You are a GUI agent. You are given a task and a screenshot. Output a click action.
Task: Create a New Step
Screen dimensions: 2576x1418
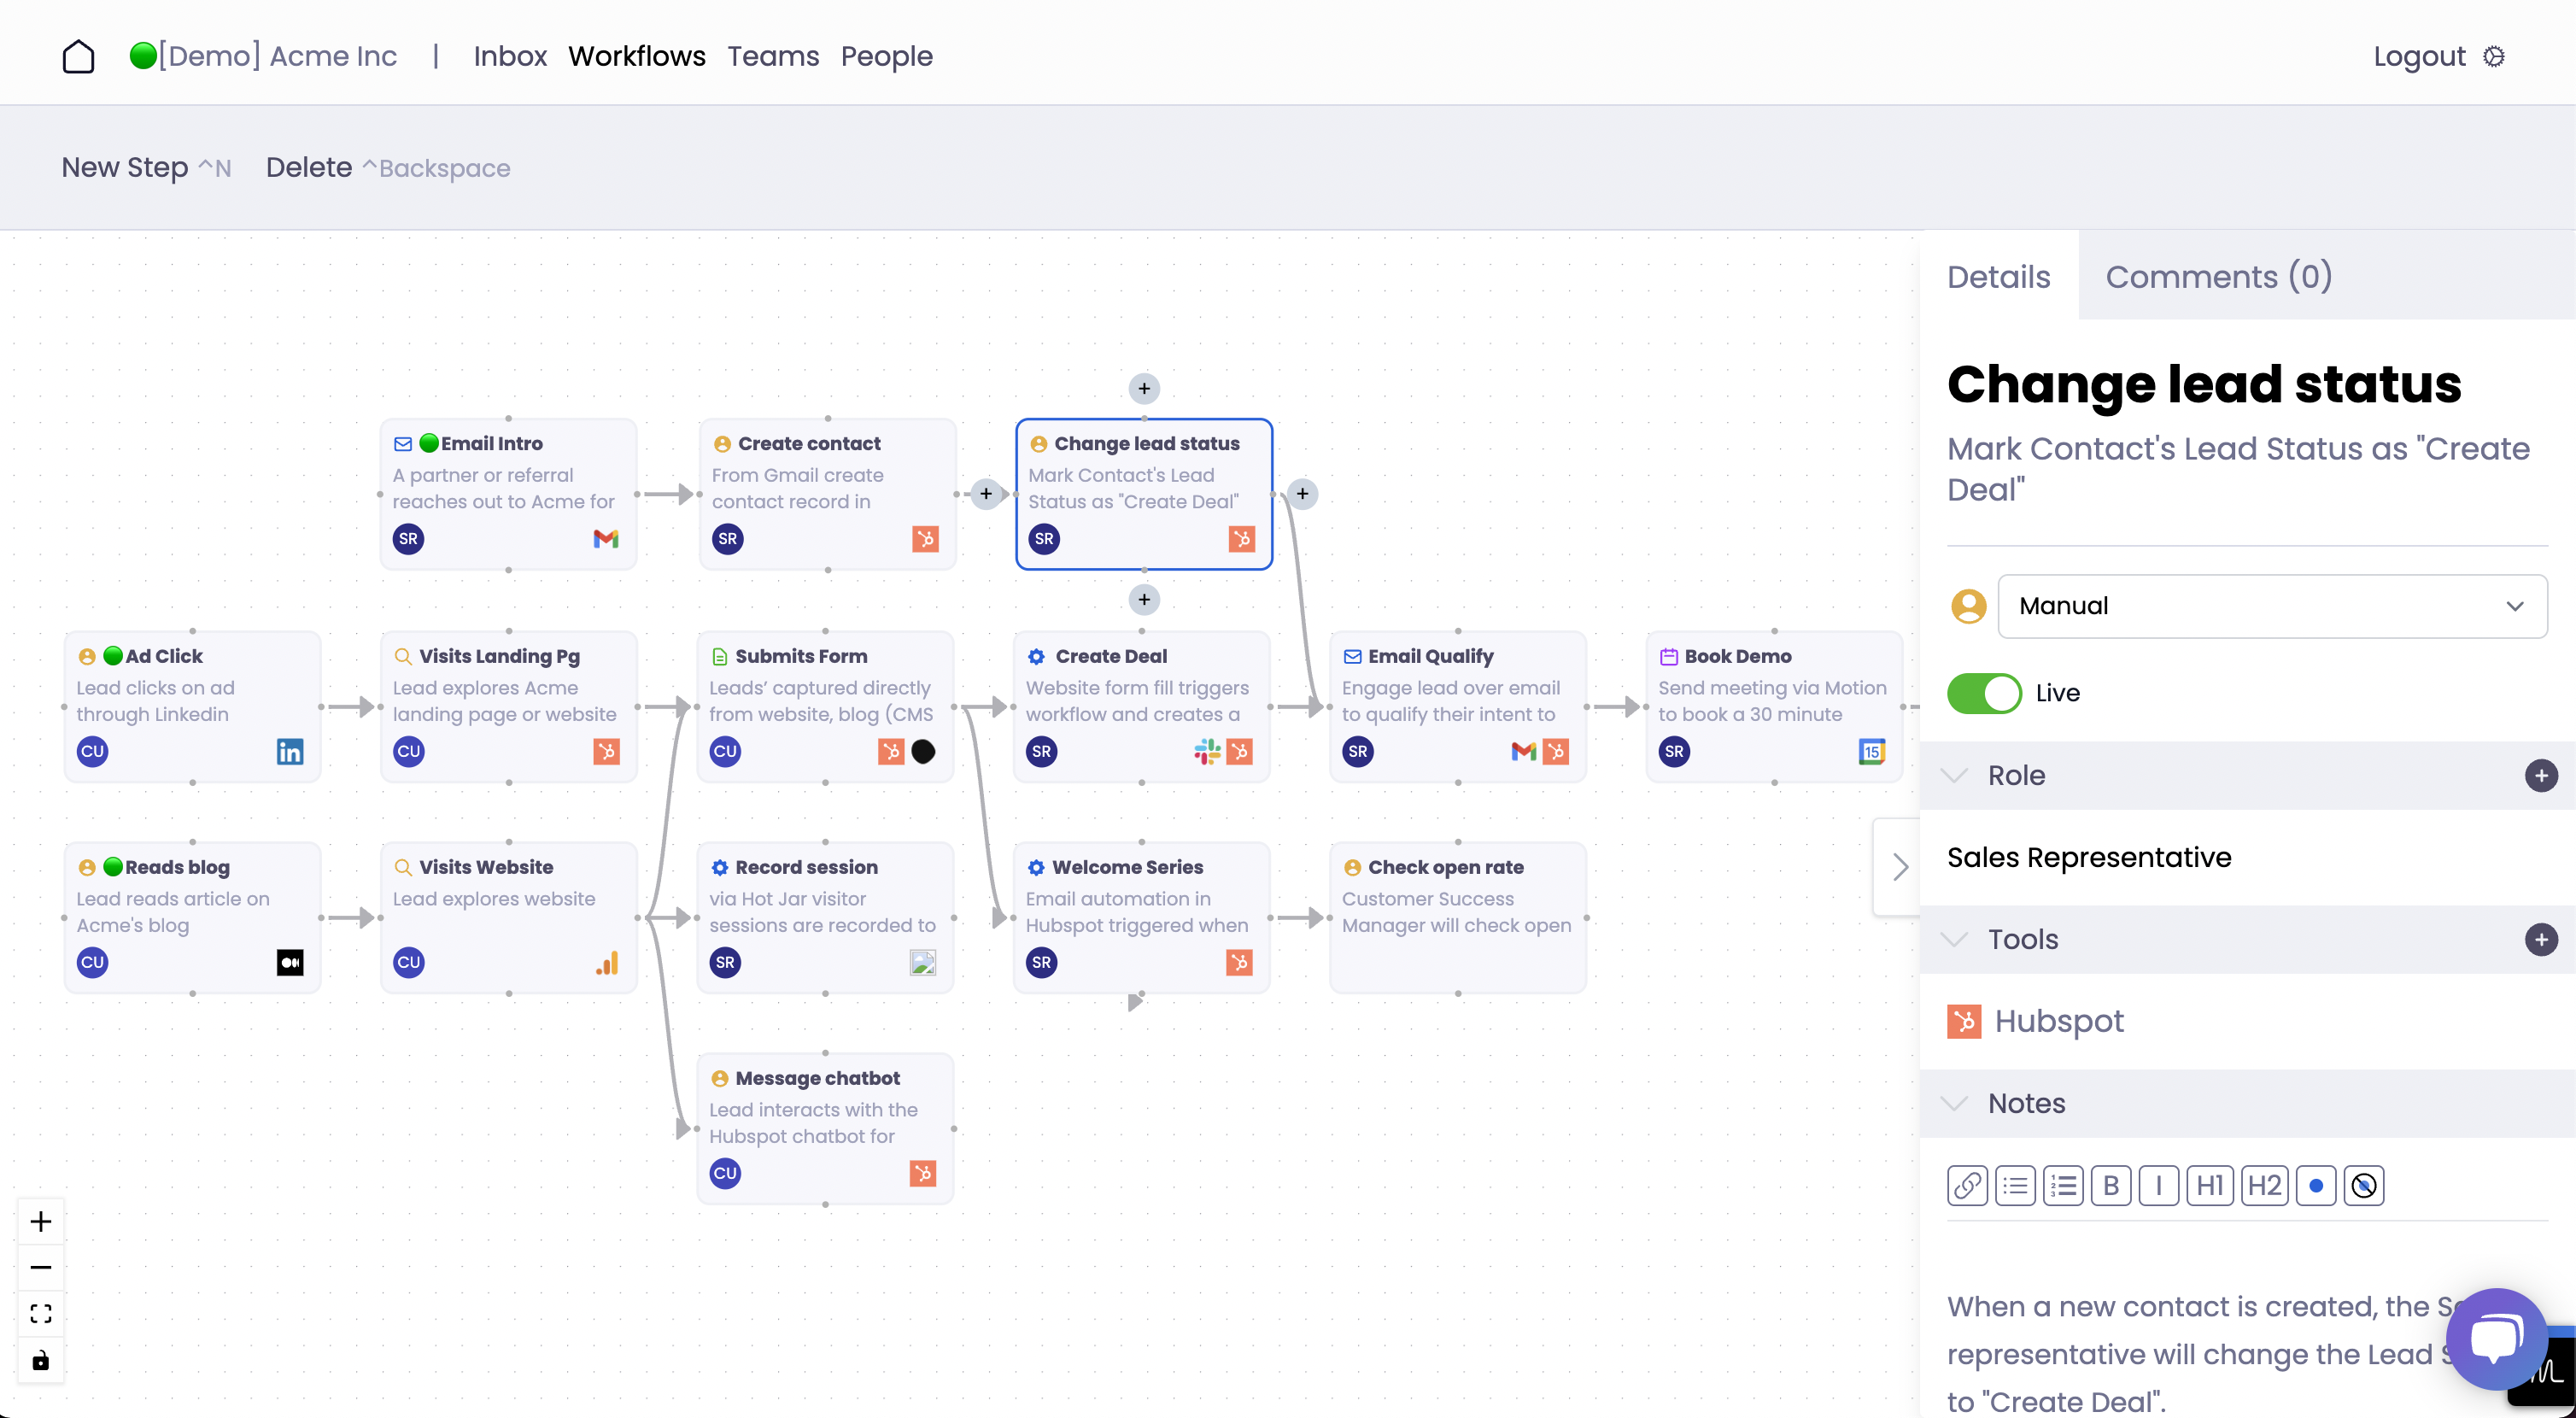(x=123, y=167)
